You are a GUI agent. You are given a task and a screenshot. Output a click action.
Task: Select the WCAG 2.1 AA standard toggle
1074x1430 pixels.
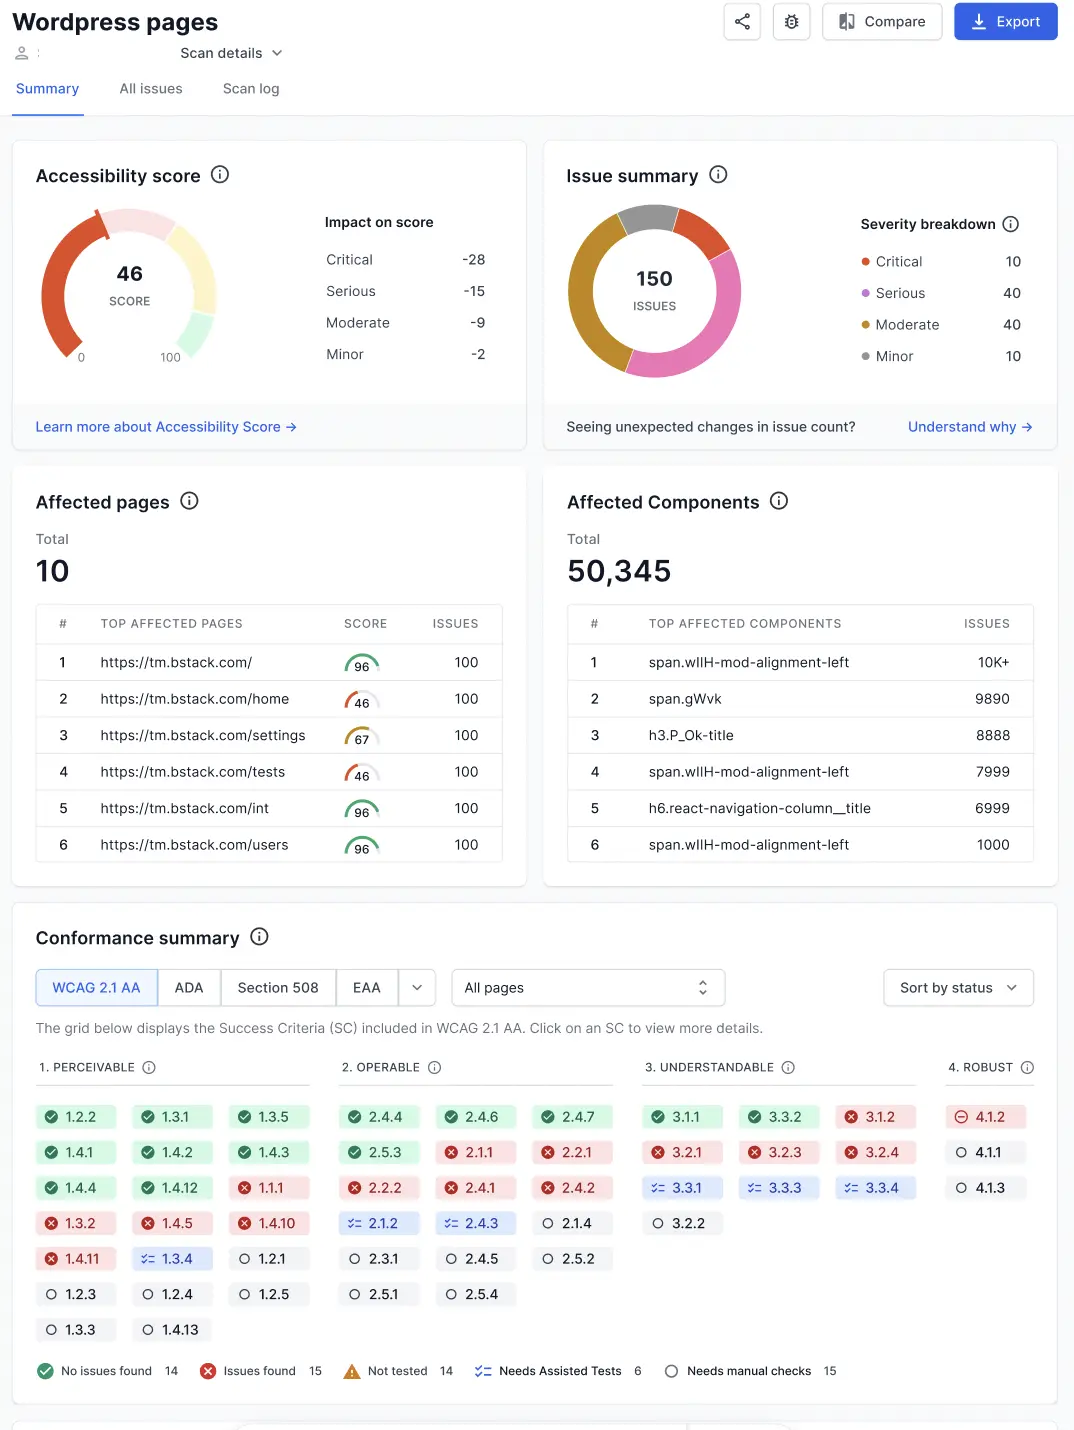coord(96,988)
